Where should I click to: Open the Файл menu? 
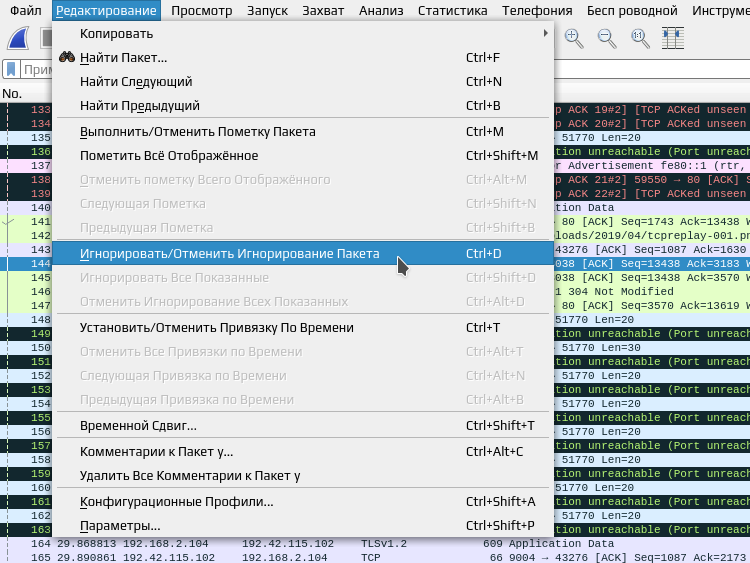point(26,11)
